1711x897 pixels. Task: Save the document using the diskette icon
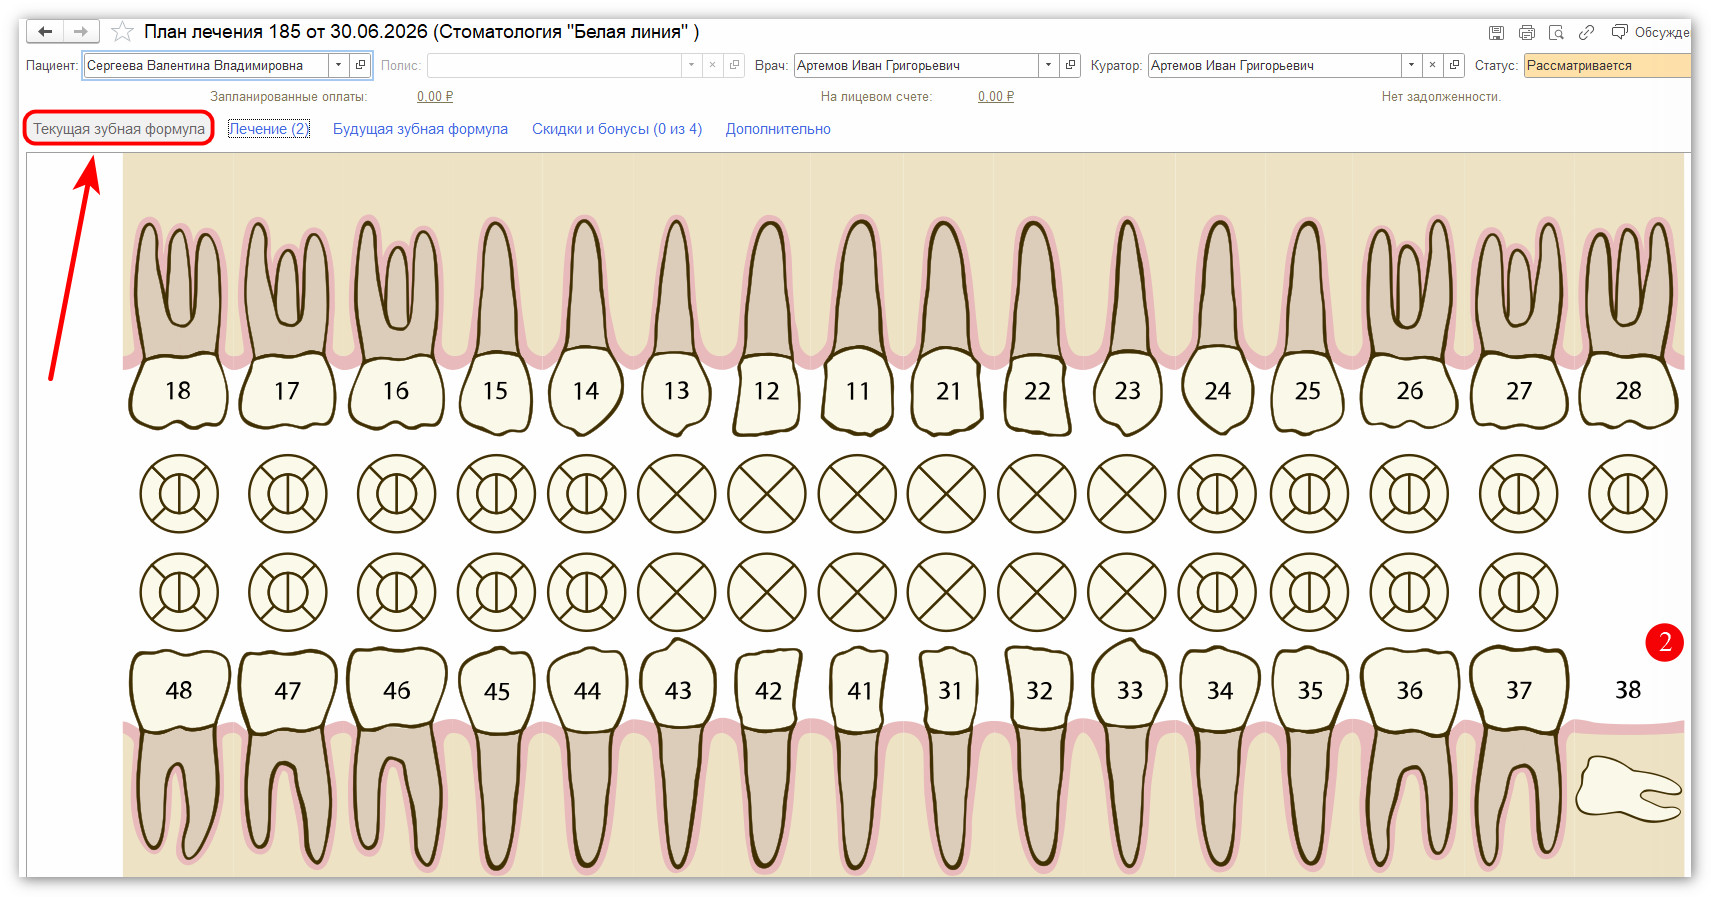click(x=1496, y=33)
